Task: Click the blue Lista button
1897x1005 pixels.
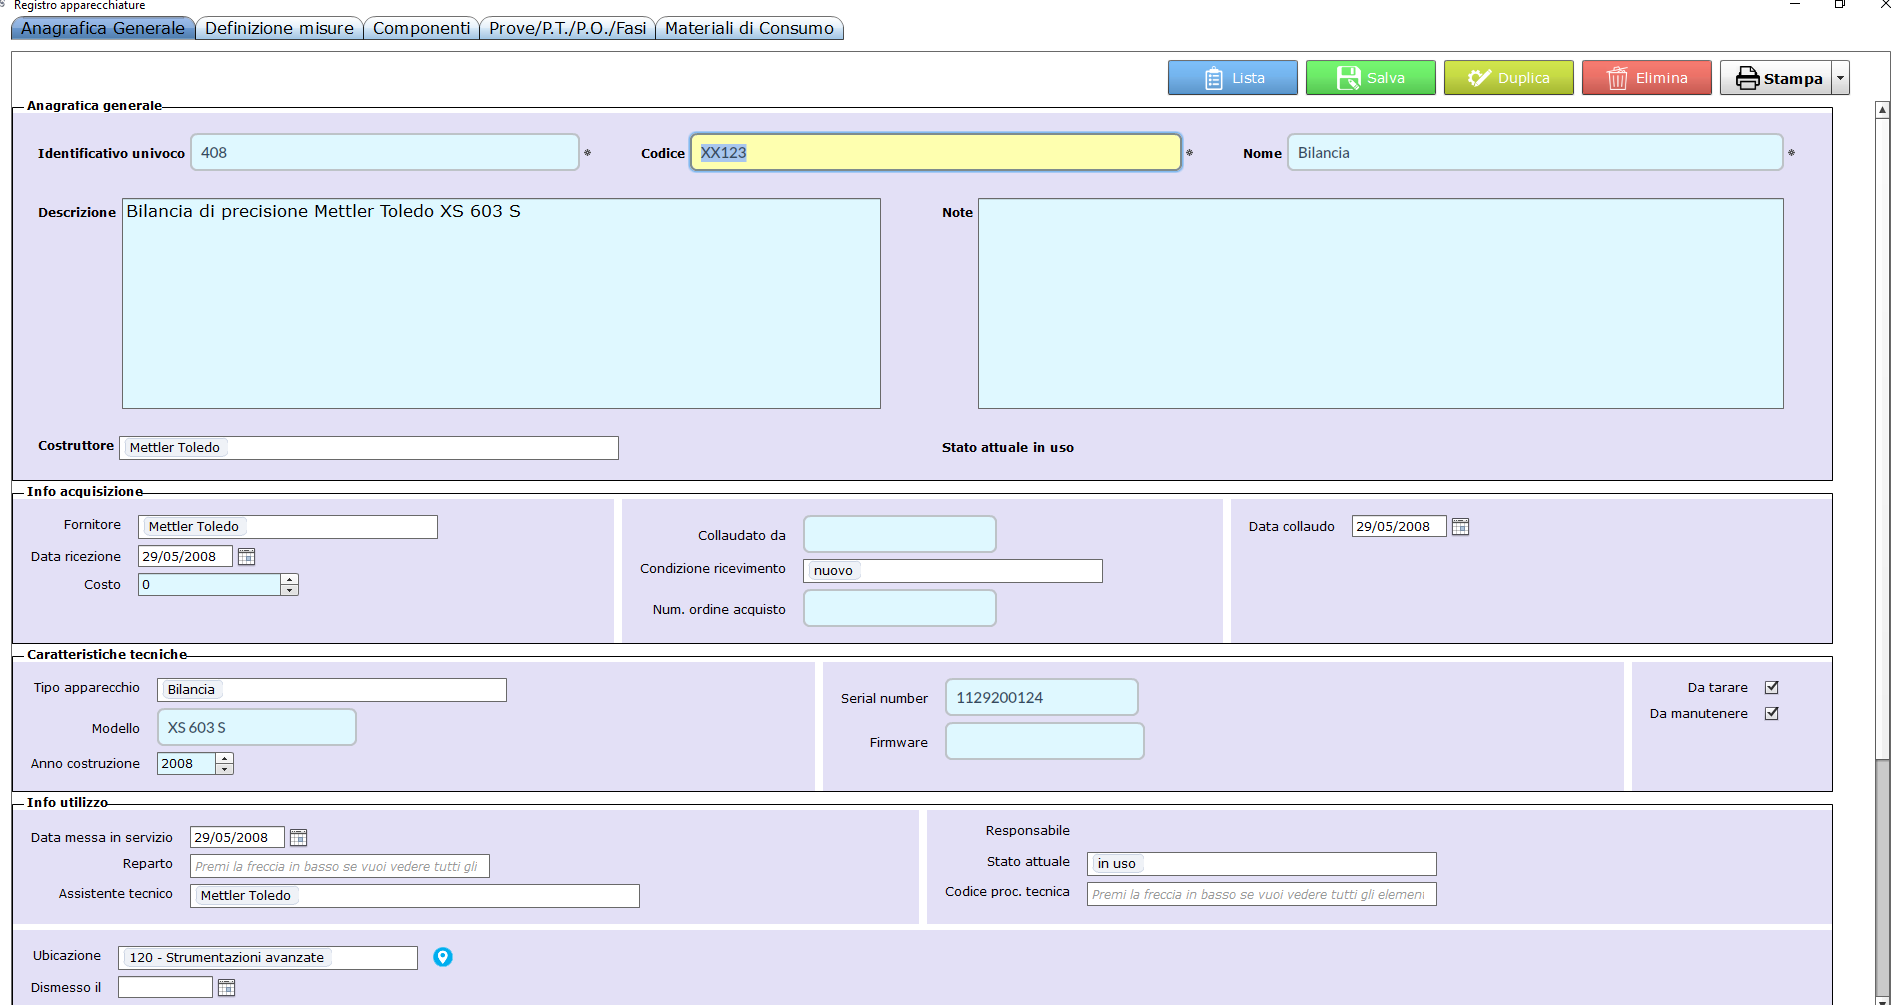Action: (1232, 78)
